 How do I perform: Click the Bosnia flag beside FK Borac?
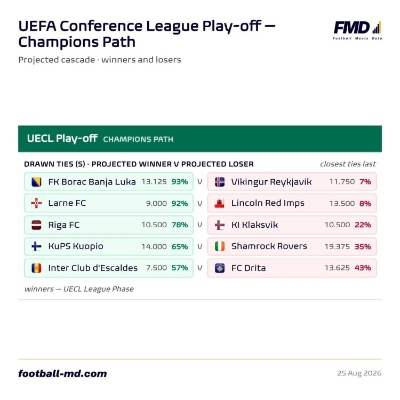click(36, 182)
